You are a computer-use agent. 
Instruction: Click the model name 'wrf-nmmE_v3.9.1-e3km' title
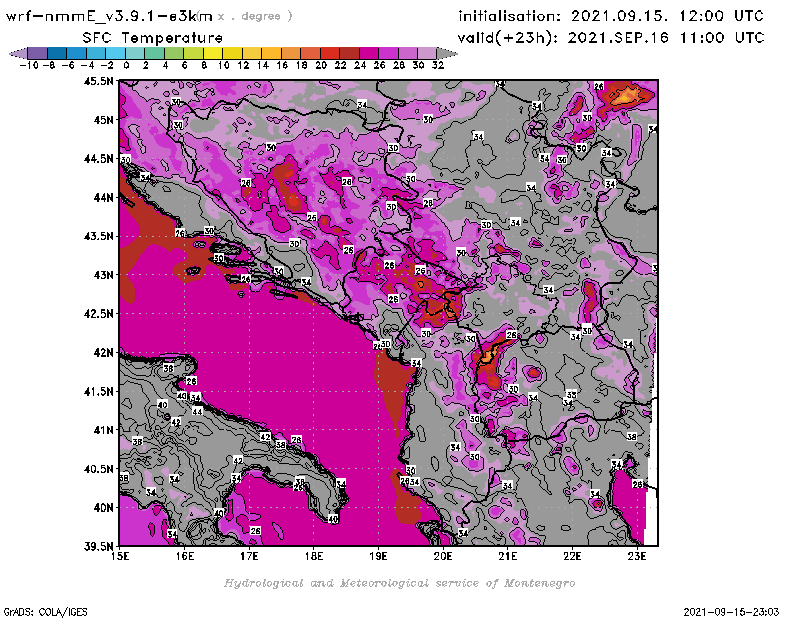109,16
